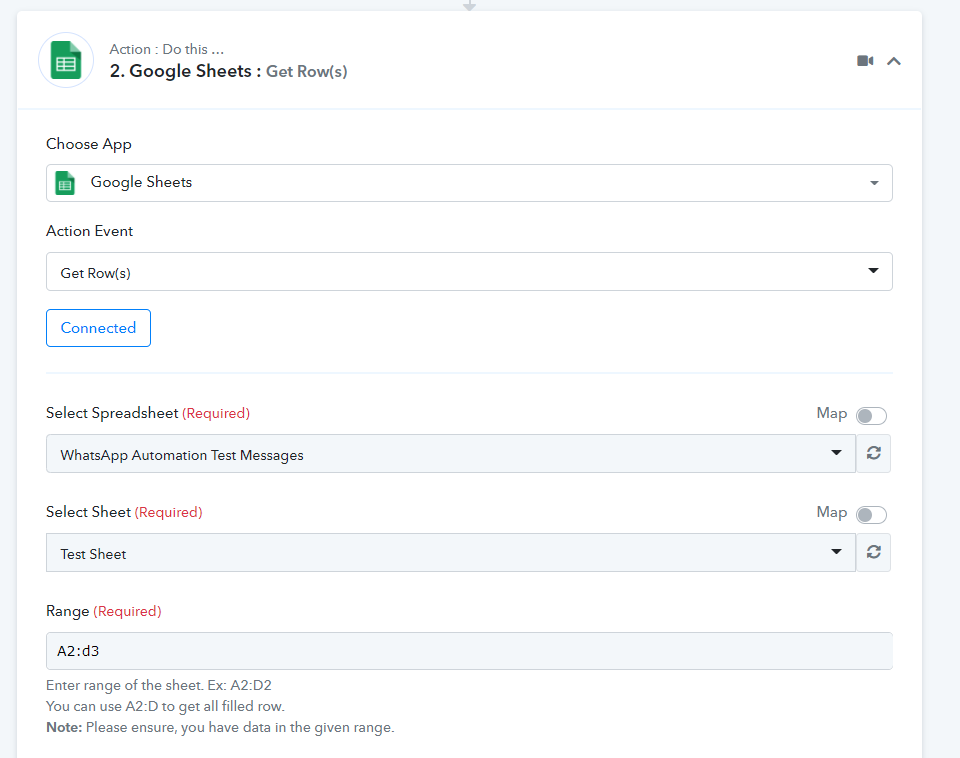Click the Range input field containing A2:d3
This screenshot has height=758, width=960.
pos(468,651)
